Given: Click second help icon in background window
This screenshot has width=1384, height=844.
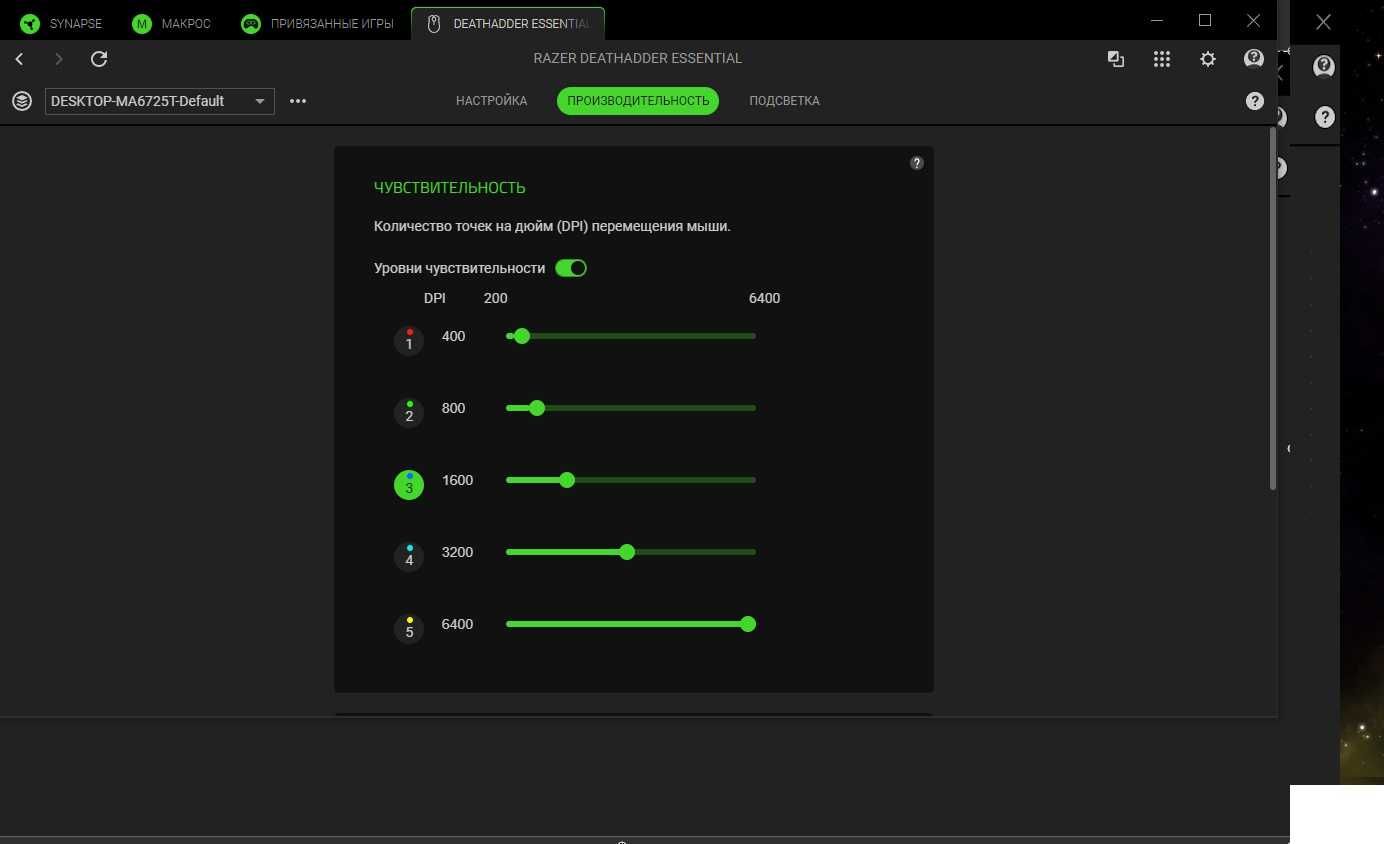Looking at the screenshot, I should 1325,117.
